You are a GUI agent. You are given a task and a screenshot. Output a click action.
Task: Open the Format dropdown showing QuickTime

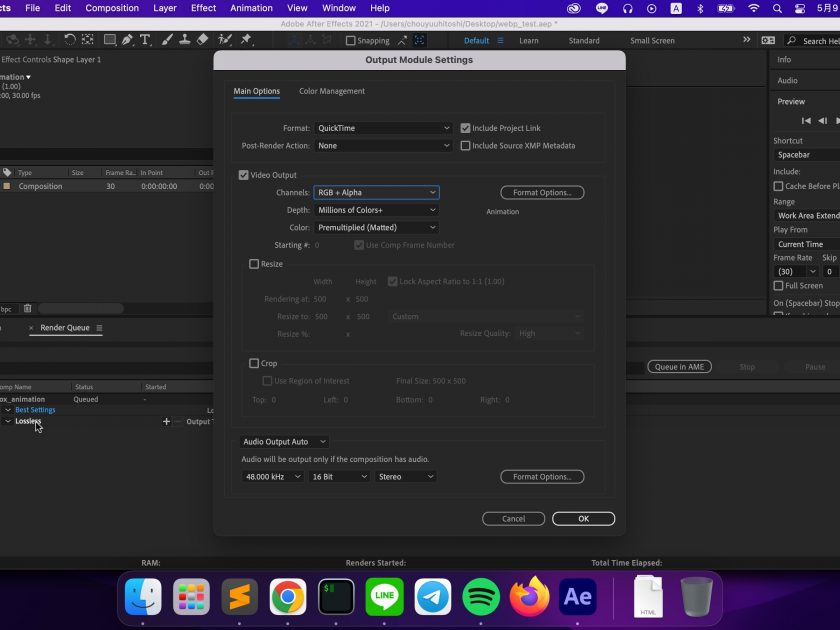coord(383,128)
